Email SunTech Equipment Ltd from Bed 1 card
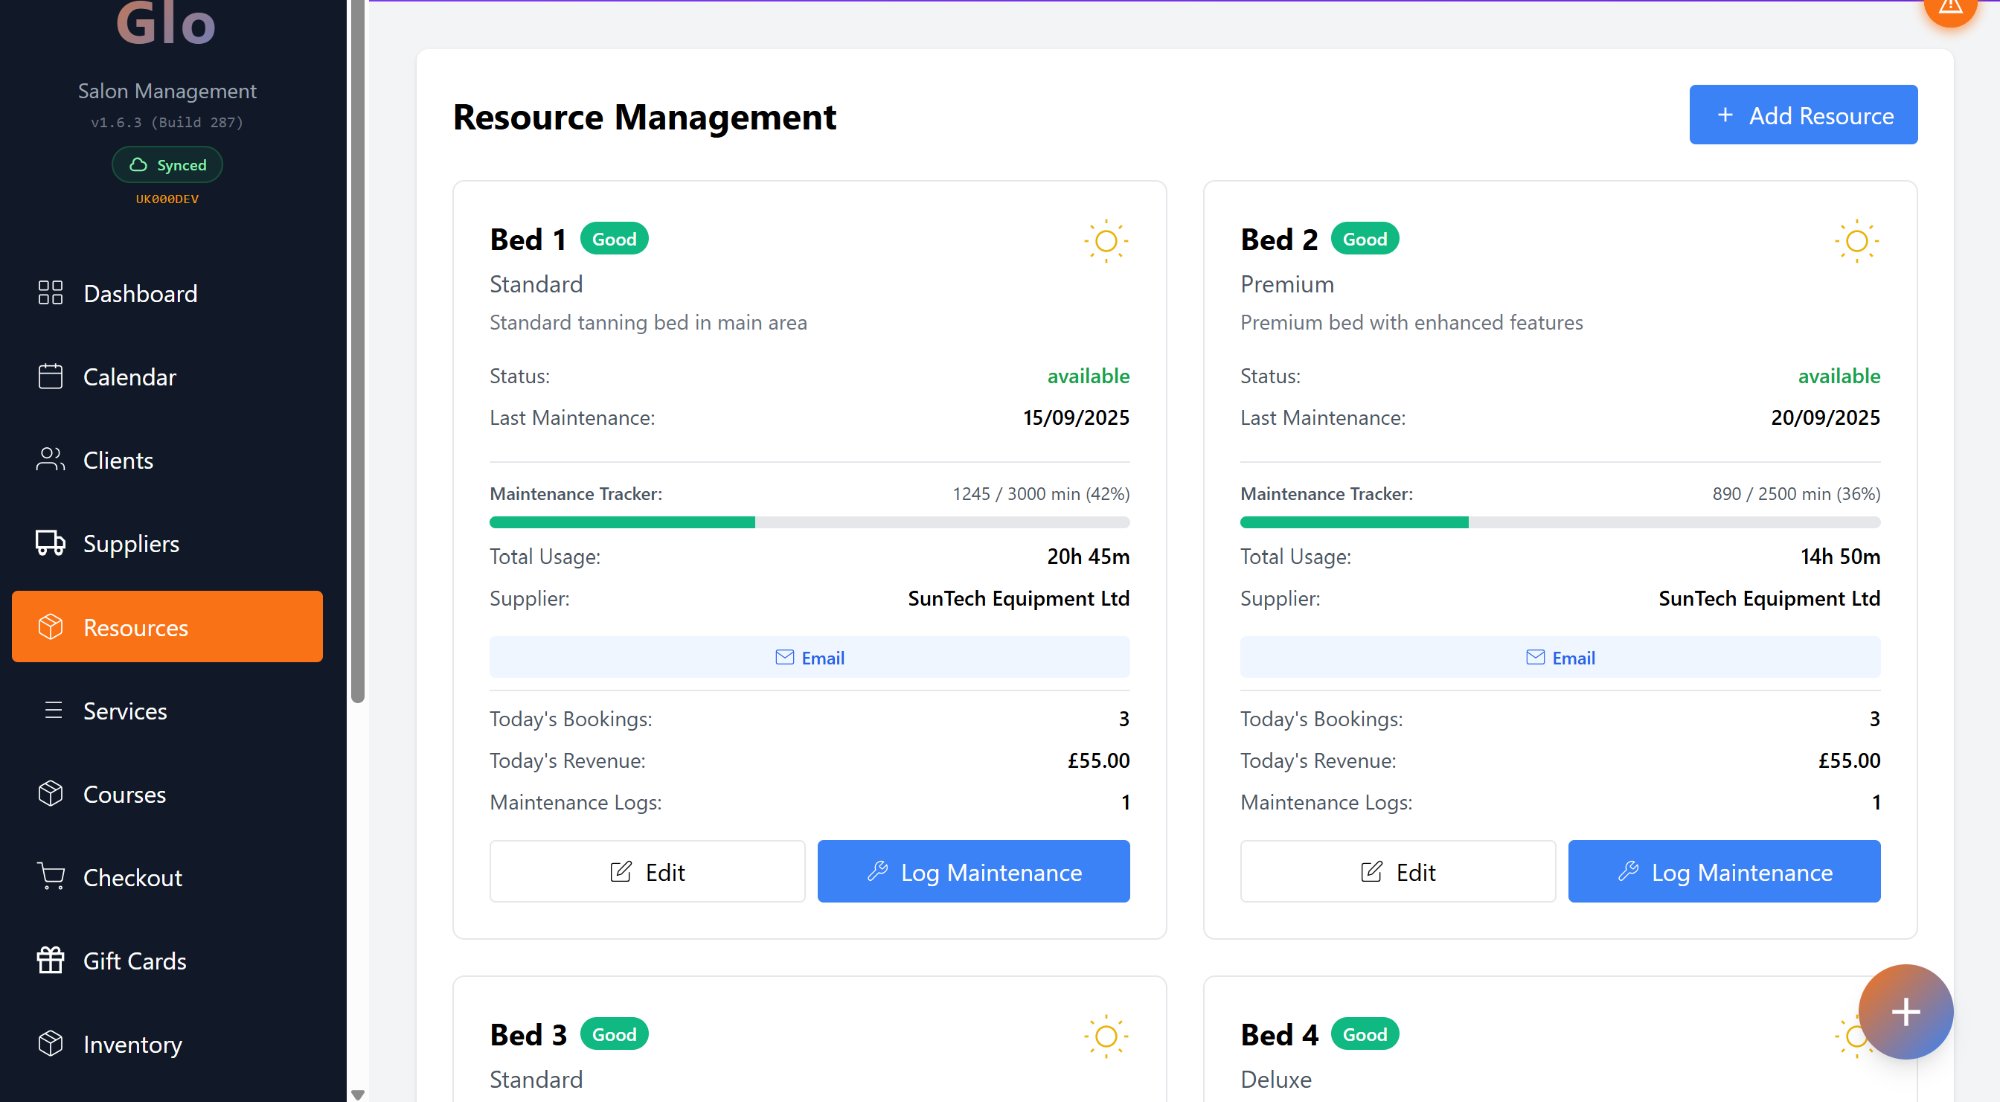Screen dimensions: 2000x1102 (x=809, y=657)
